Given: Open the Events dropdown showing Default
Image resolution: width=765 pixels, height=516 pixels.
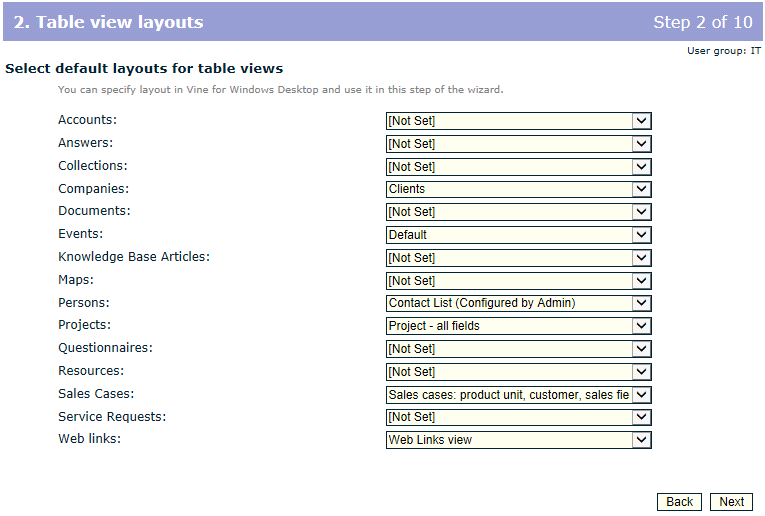Looking at the screenshot, I should 519,235.
